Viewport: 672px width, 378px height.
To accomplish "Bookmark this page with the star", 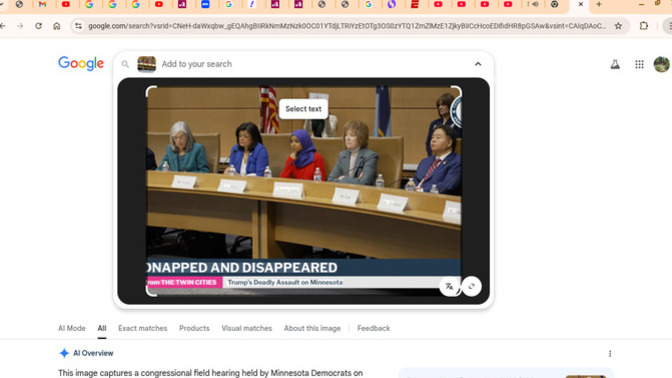I will coord(618,26).
